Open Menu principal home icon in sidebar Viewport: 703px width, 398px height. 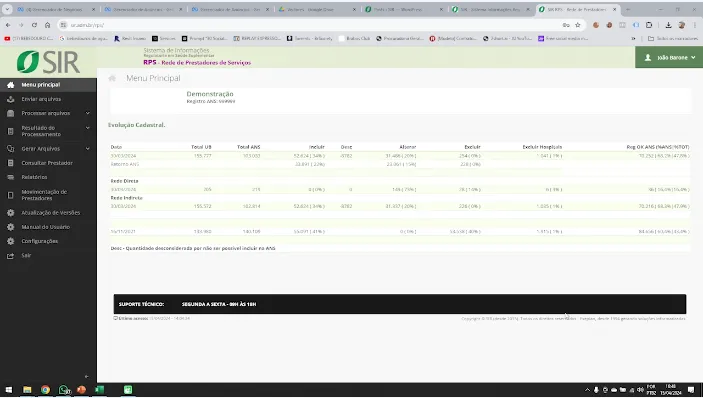tap(10, 85)
